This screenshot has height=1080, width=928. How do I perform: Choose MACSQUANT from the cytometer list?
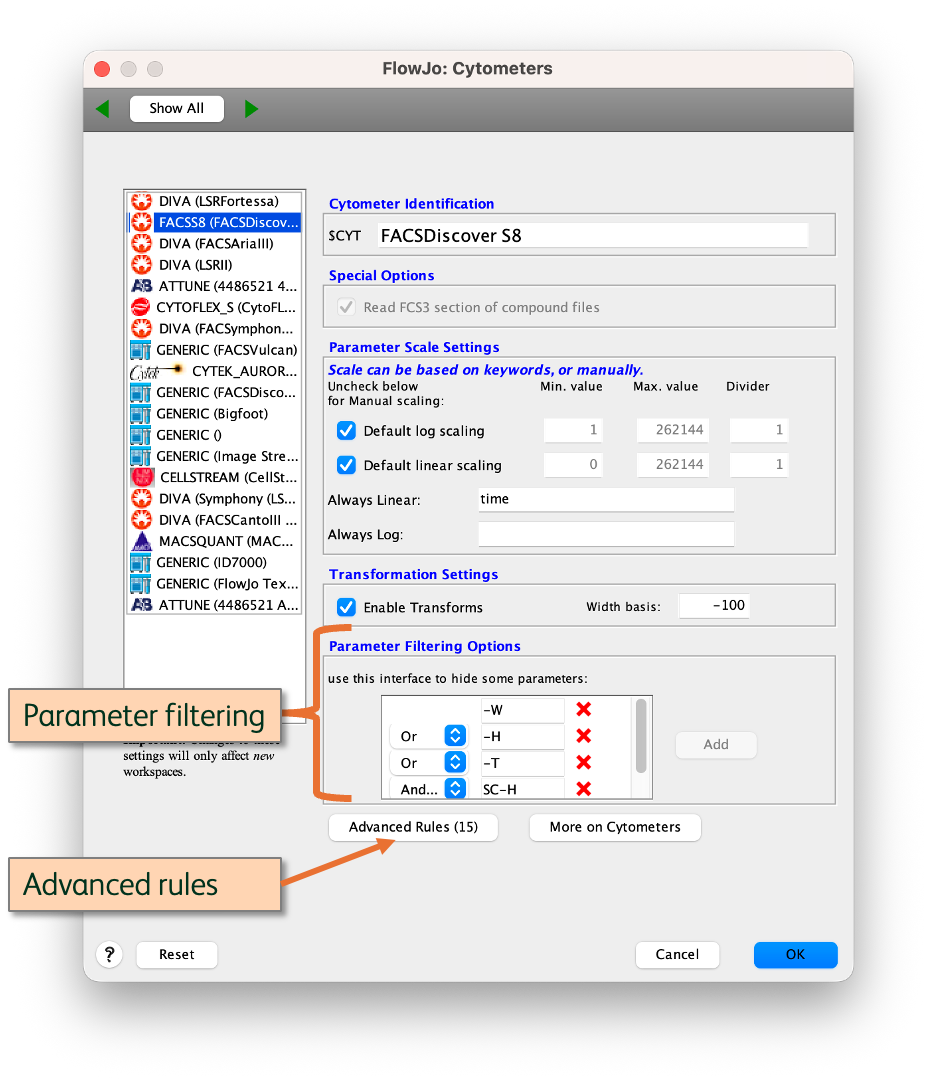click(x=214, y=541)
